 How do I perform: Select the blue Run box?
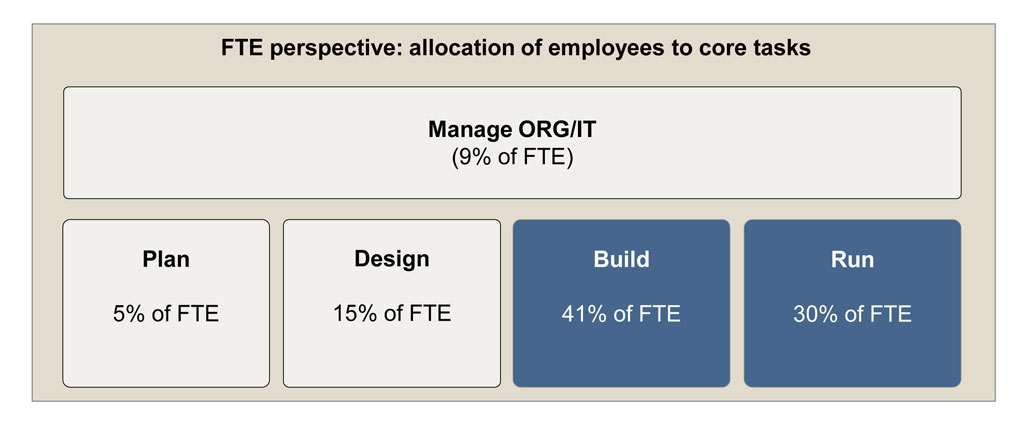tap(852, 303)
